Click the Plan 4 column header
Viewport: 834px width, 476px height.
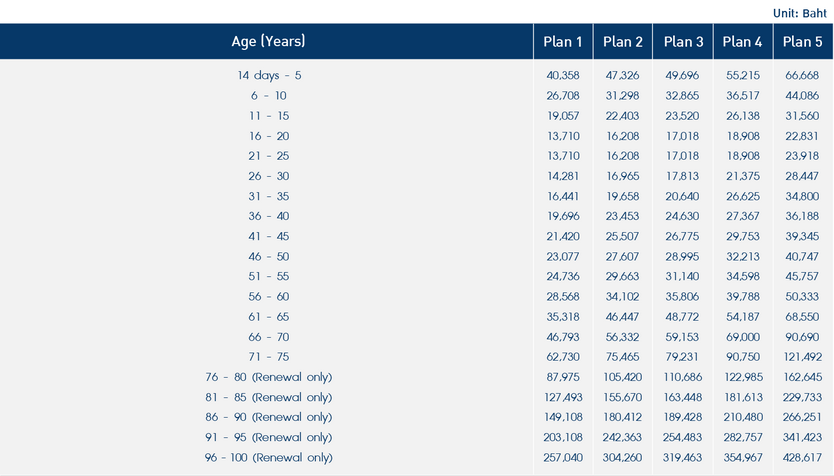pos(743,42)
